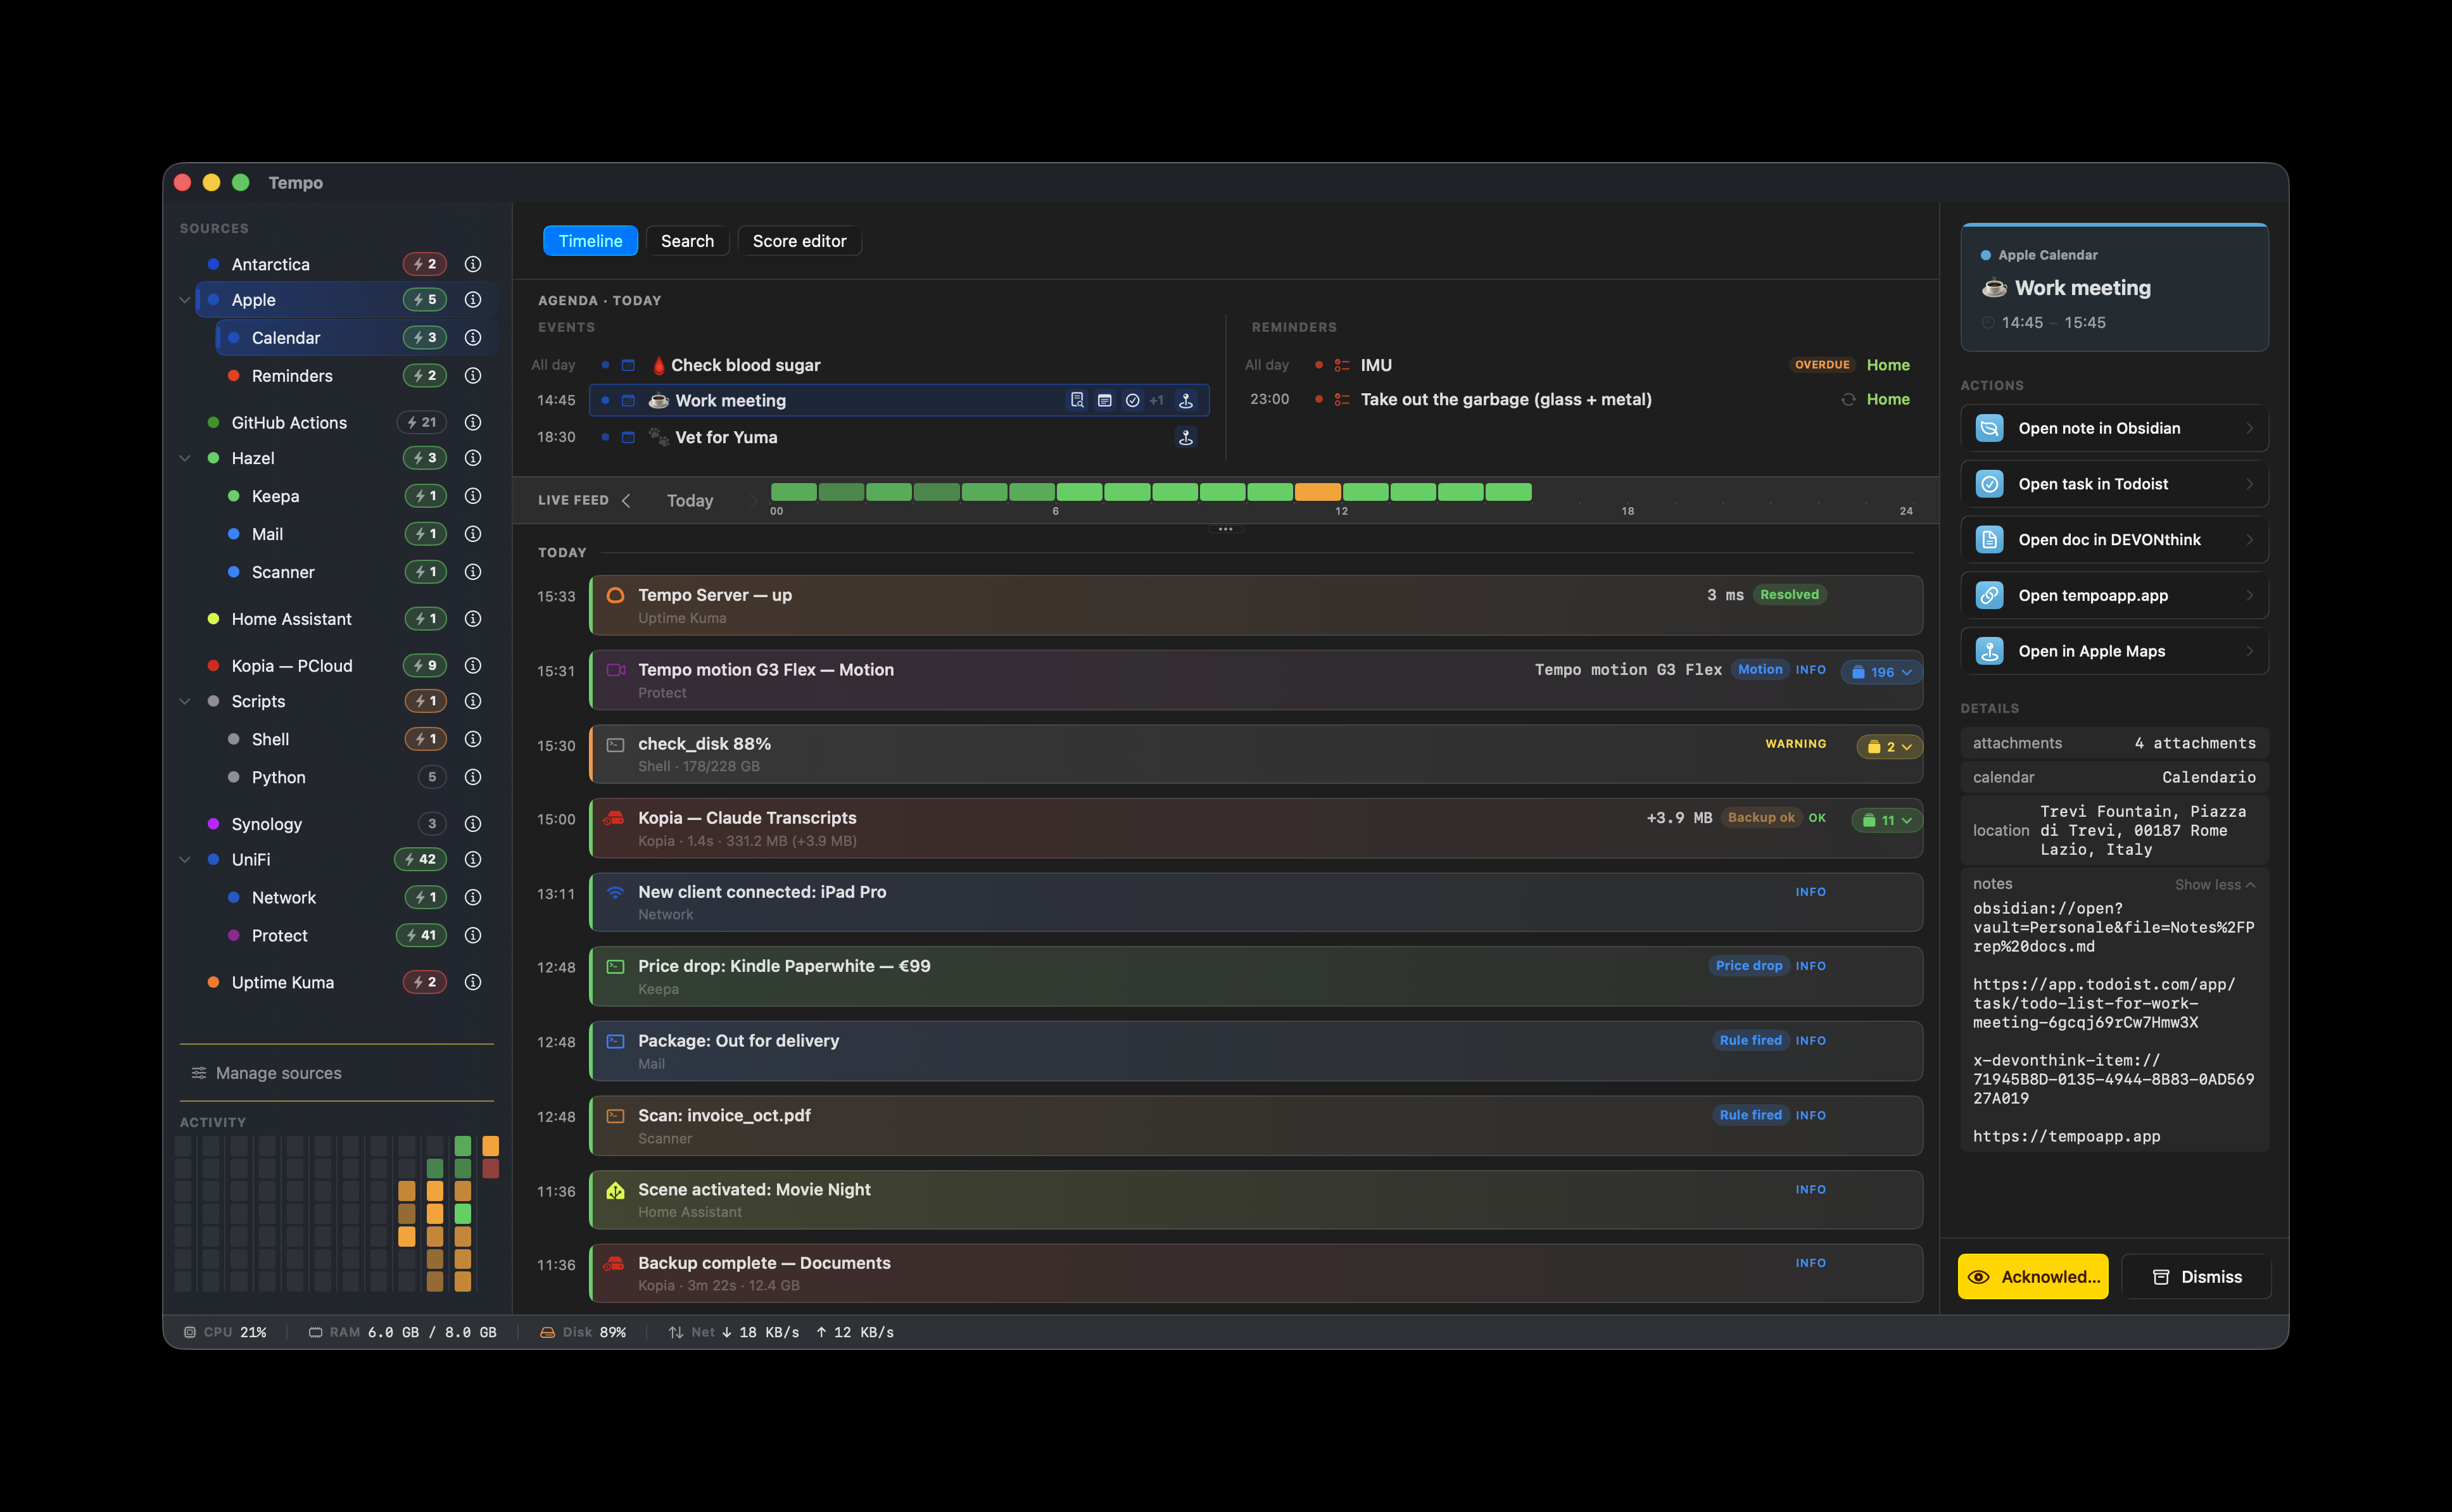
Task: Collapse notes with Show less
Action: point(2215,884)
